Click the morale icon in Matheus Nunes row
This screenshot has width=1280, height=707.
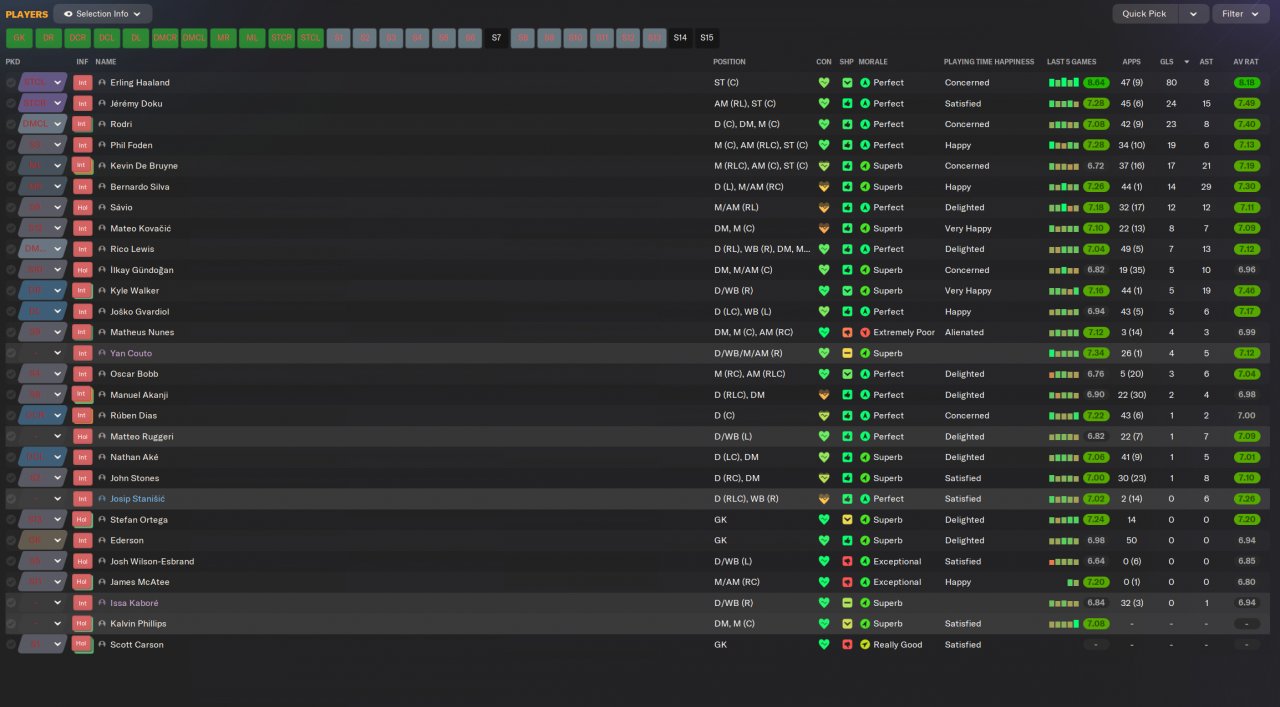(865, 333)
